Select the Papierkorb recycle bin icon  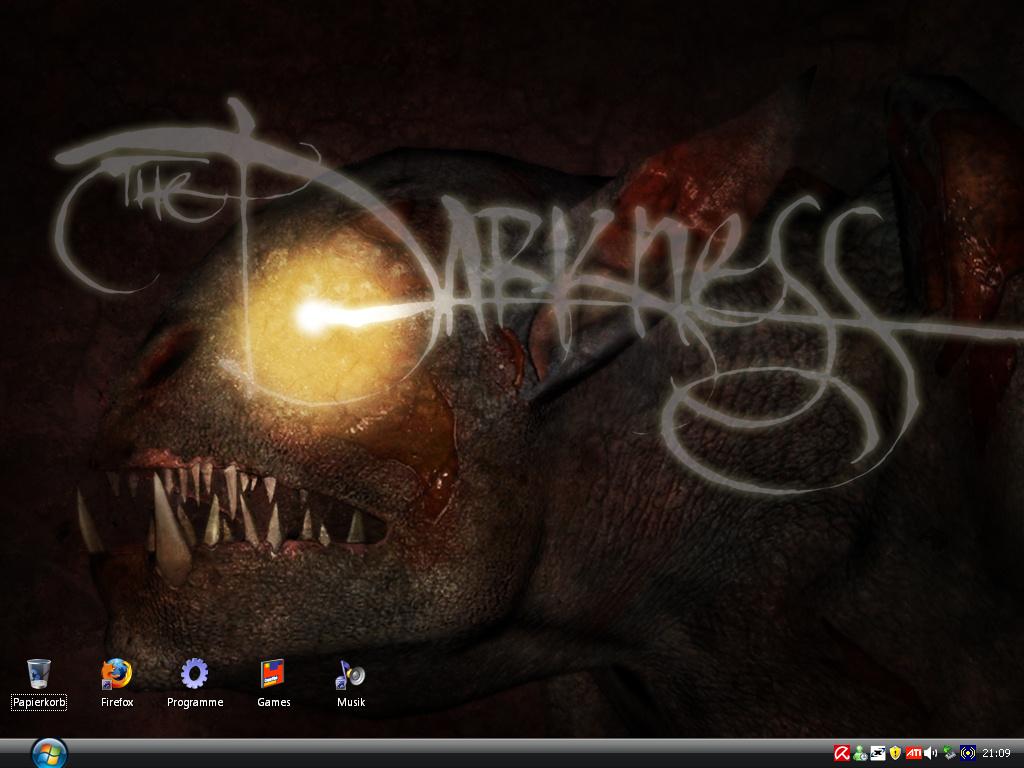(39, 675)
